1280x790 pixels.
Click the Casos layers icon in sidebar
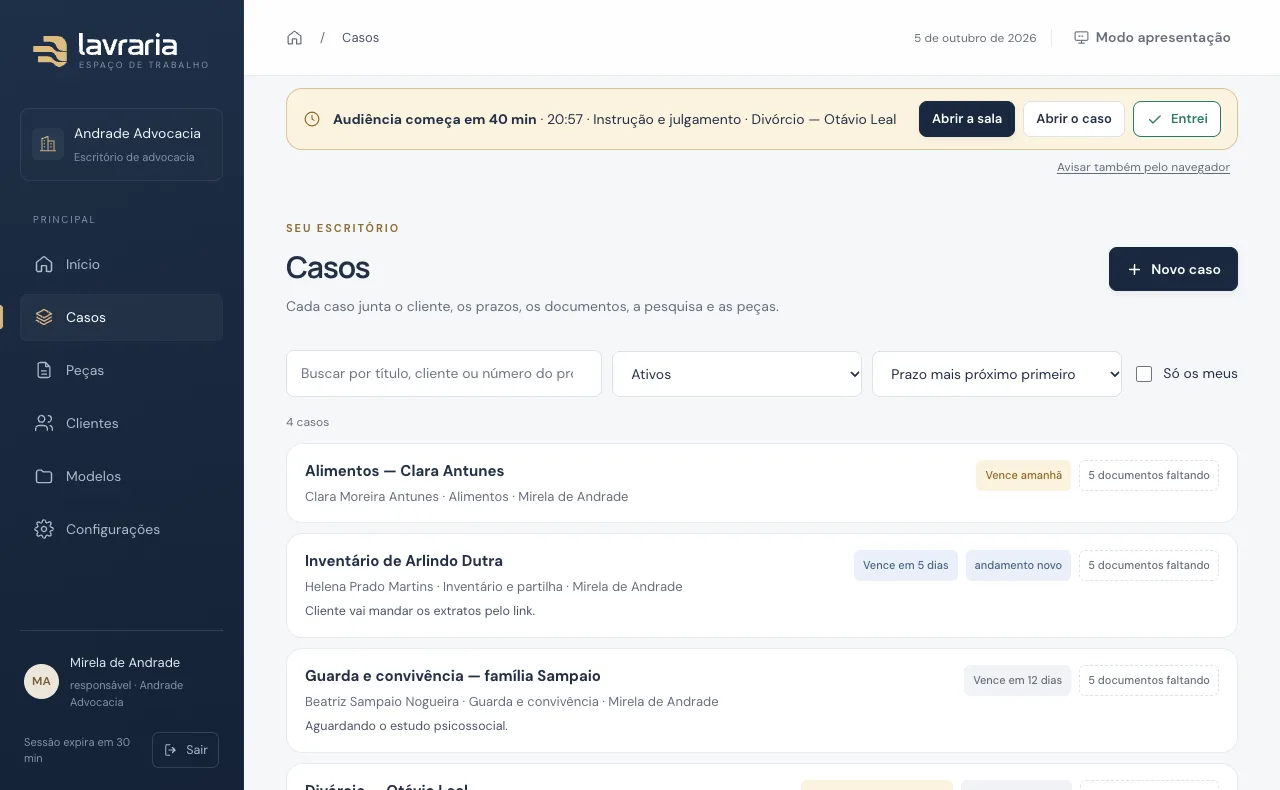coord(44,317)
